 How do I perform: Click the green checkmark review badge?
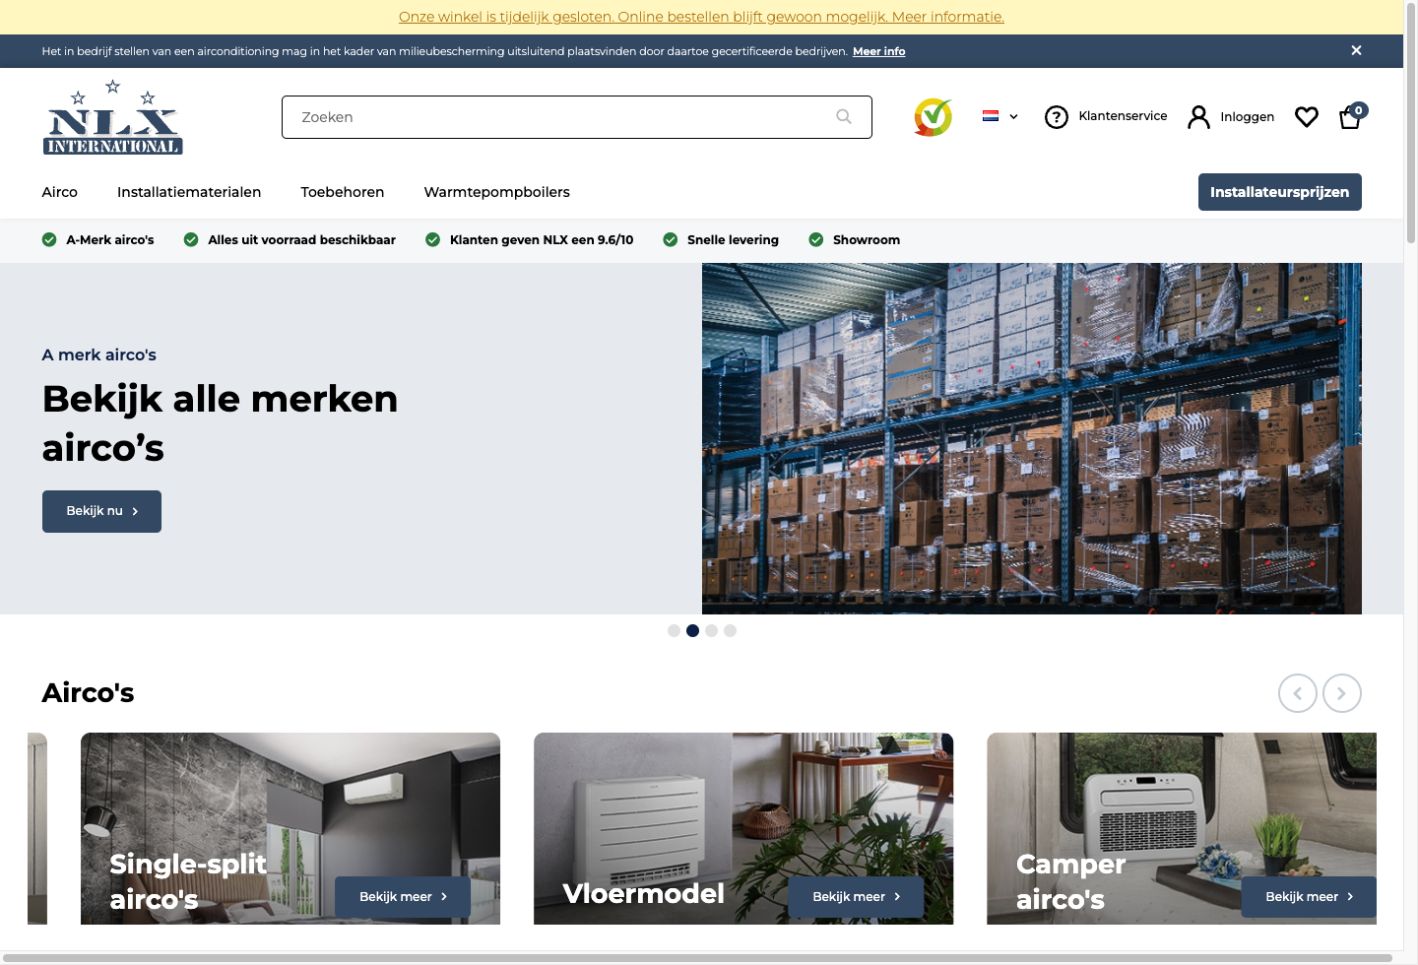click(933, 117)
